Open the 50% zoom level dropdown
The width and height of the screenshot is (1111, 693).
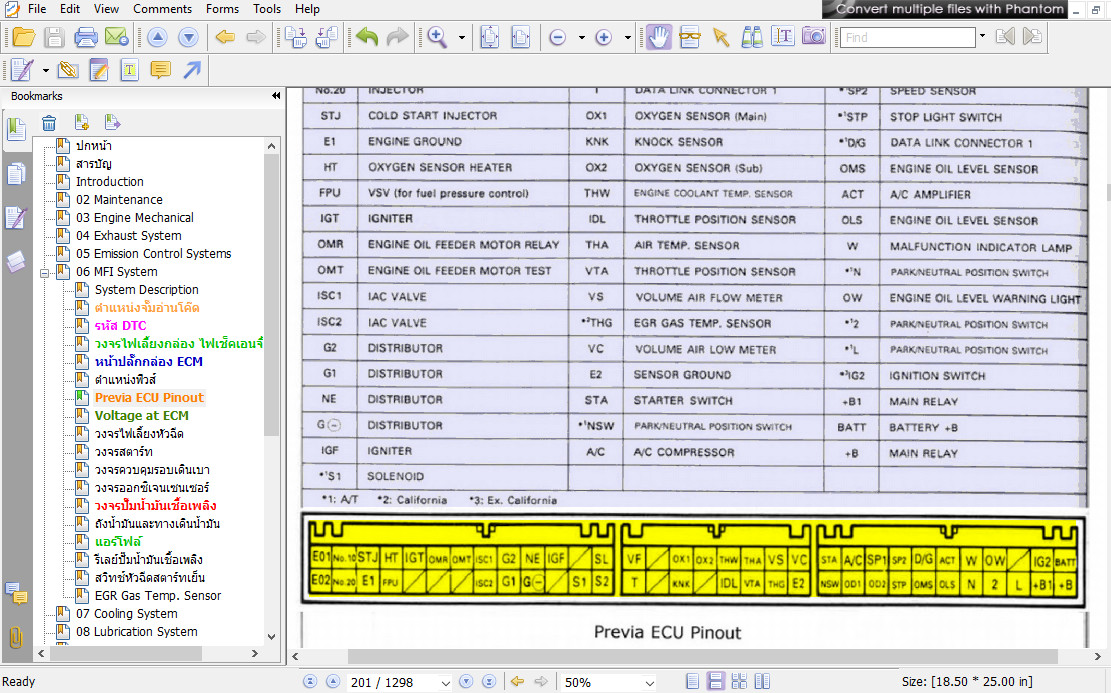[648, 683]
